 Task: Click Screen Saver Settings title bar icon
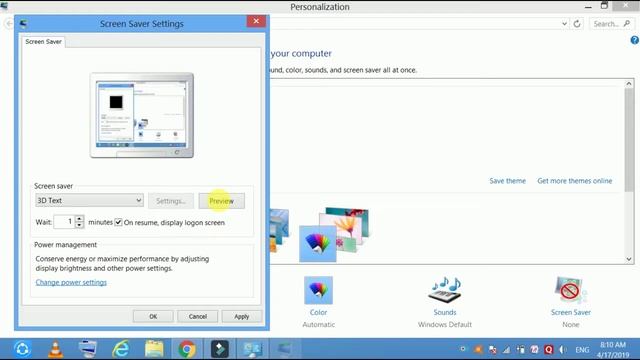pyautogui.click(x=23, y=24)
